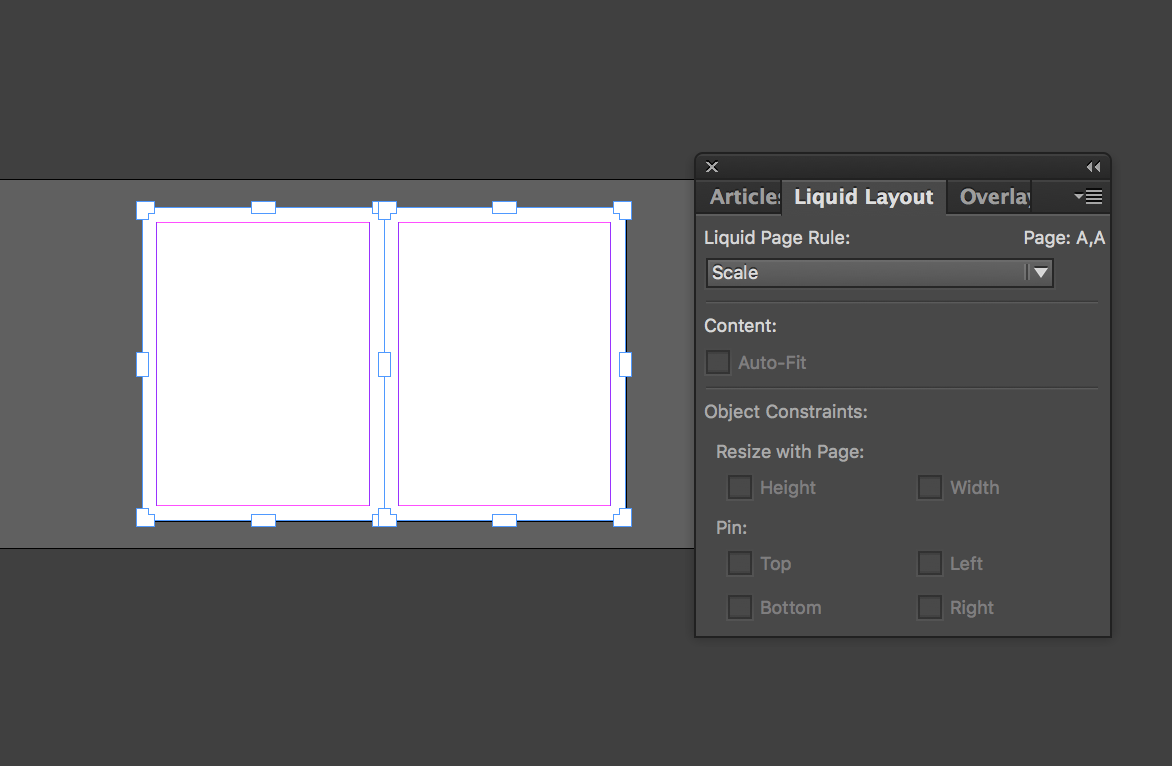1172x766 pixels.
Task: Open the panel flyout menu icon
Action: pos(1088,197)
